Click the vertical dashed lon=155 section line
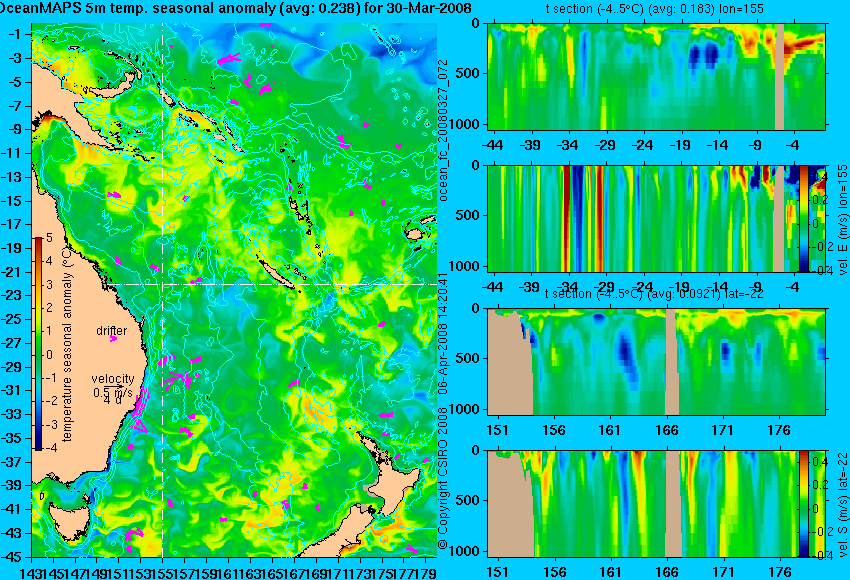Image resolution: width=850 pixels, height=580 pixels. pyautogui.click(x=163, y=289)
